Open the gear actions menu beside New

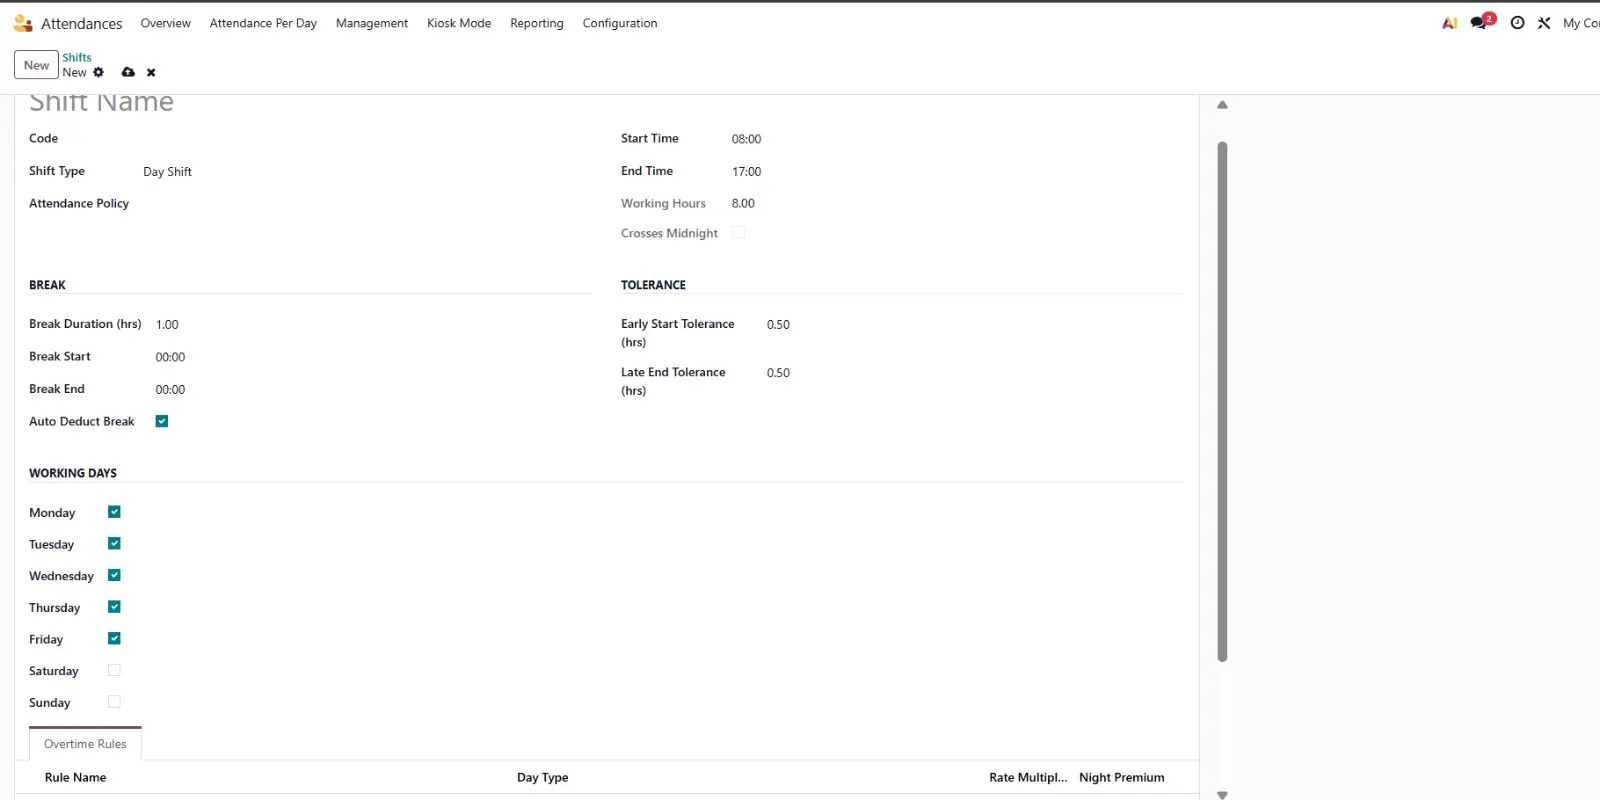click(x=98, y=72)
